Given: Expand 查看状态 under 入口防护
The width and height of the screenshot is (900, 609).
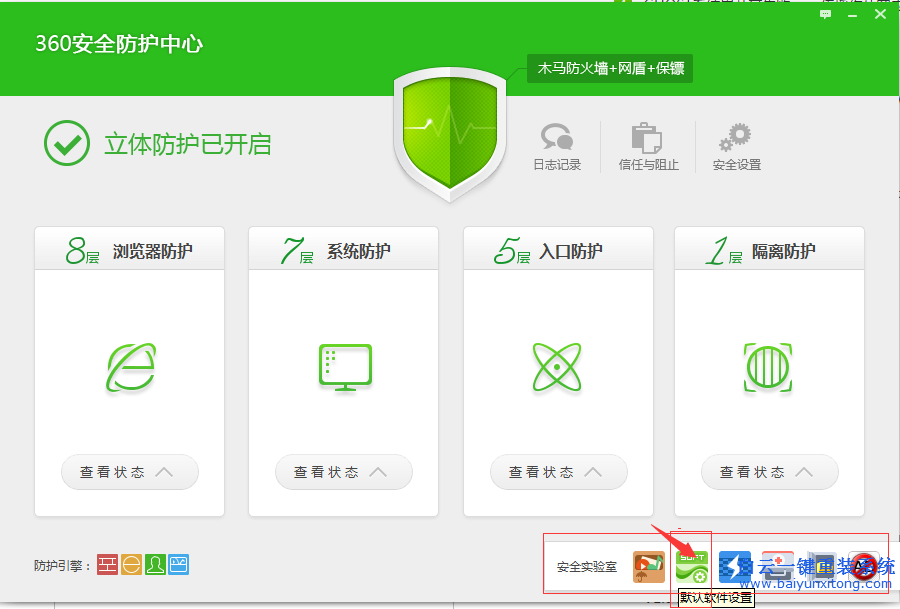Looking at the screenshot, I should (558, 472).
